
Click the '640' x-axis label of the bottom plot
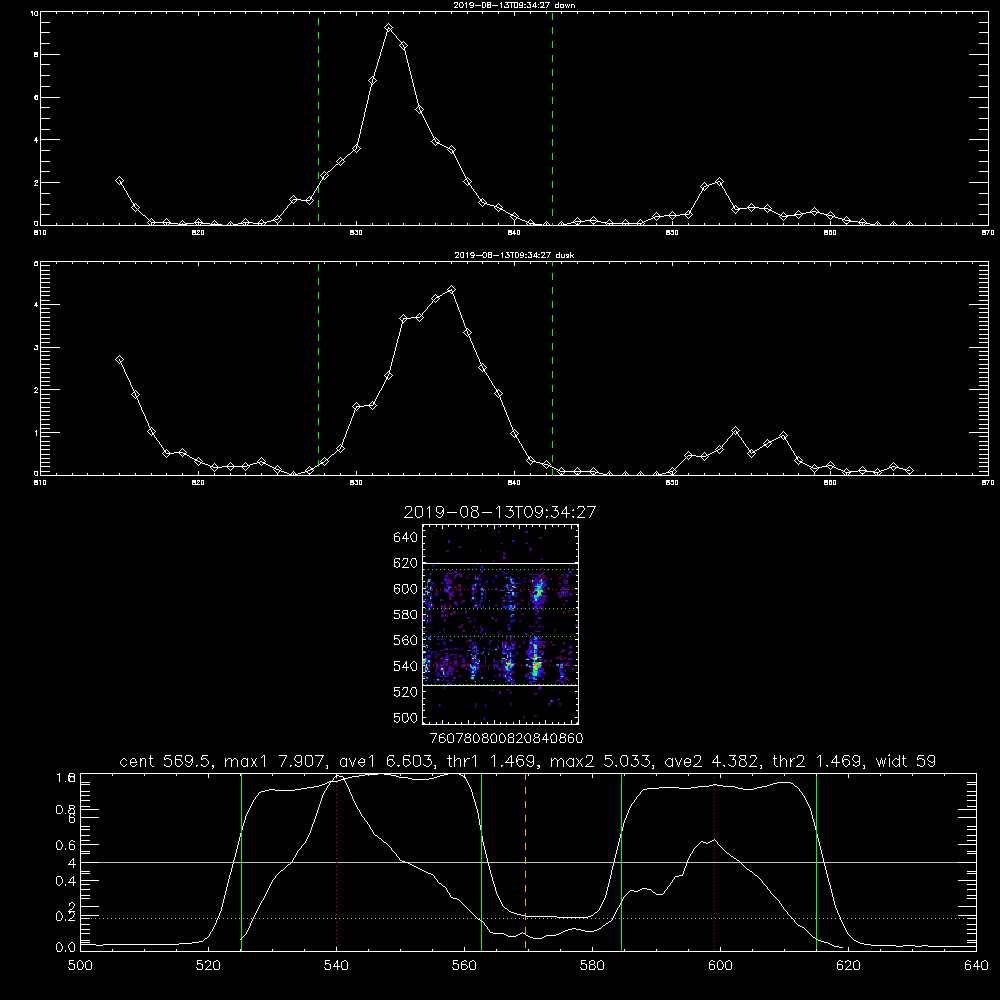[976, 966]
